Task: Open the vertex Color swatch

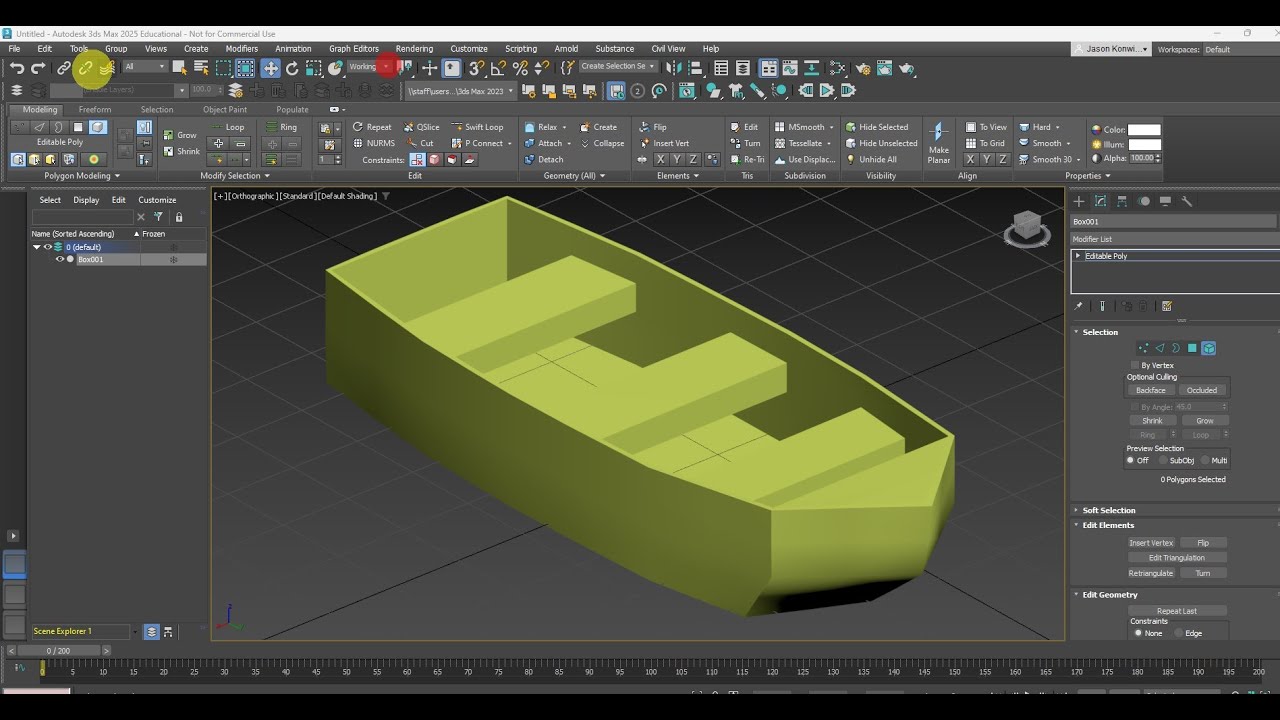Action: coord(1144,130)
